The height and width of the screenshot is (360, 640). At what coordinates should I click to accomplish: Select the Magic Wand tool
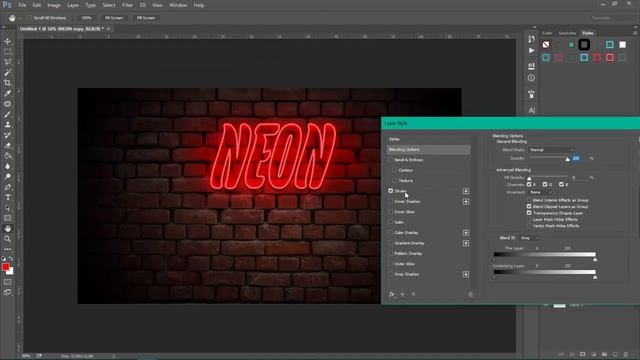point(8,72)
